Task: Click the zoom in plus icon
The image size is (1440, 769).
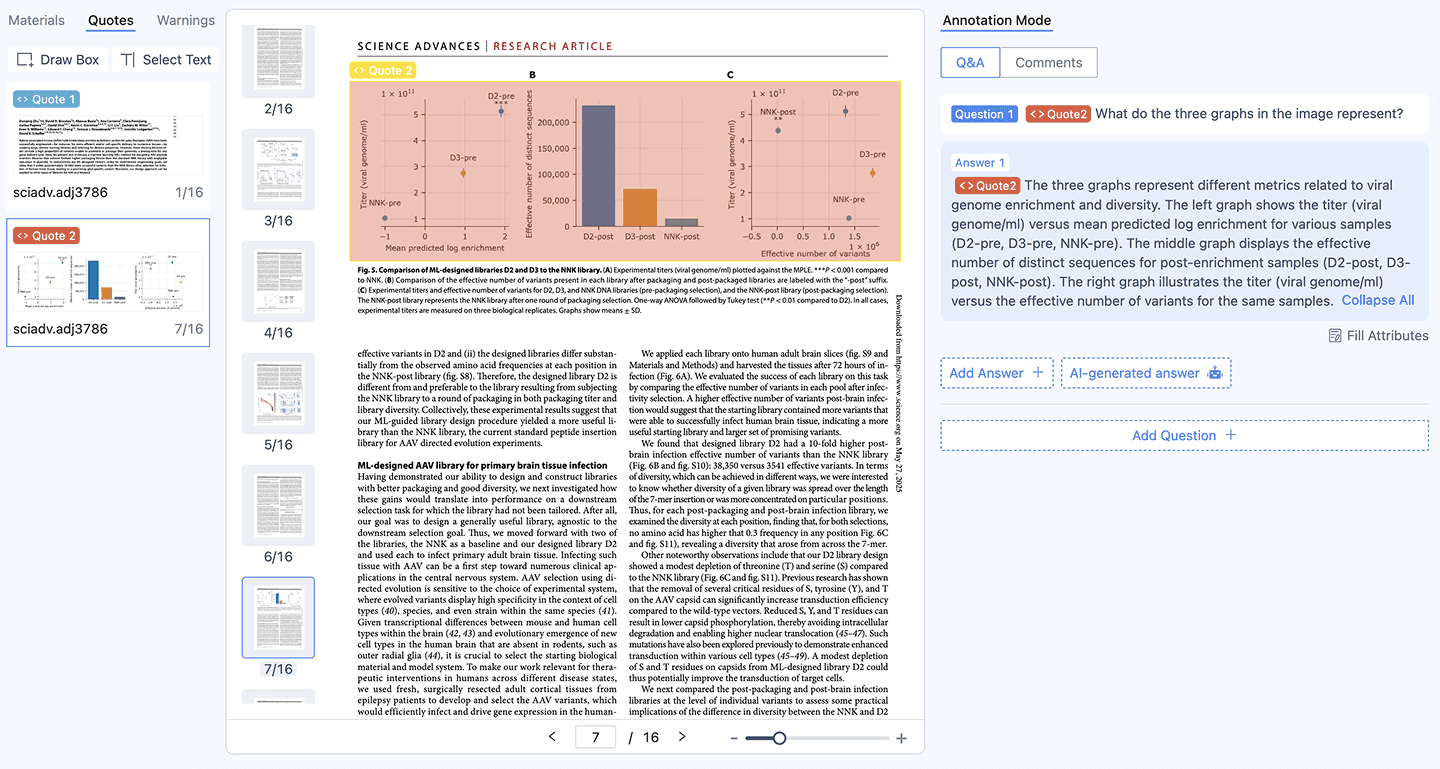Action: click(x=901, y=738)
